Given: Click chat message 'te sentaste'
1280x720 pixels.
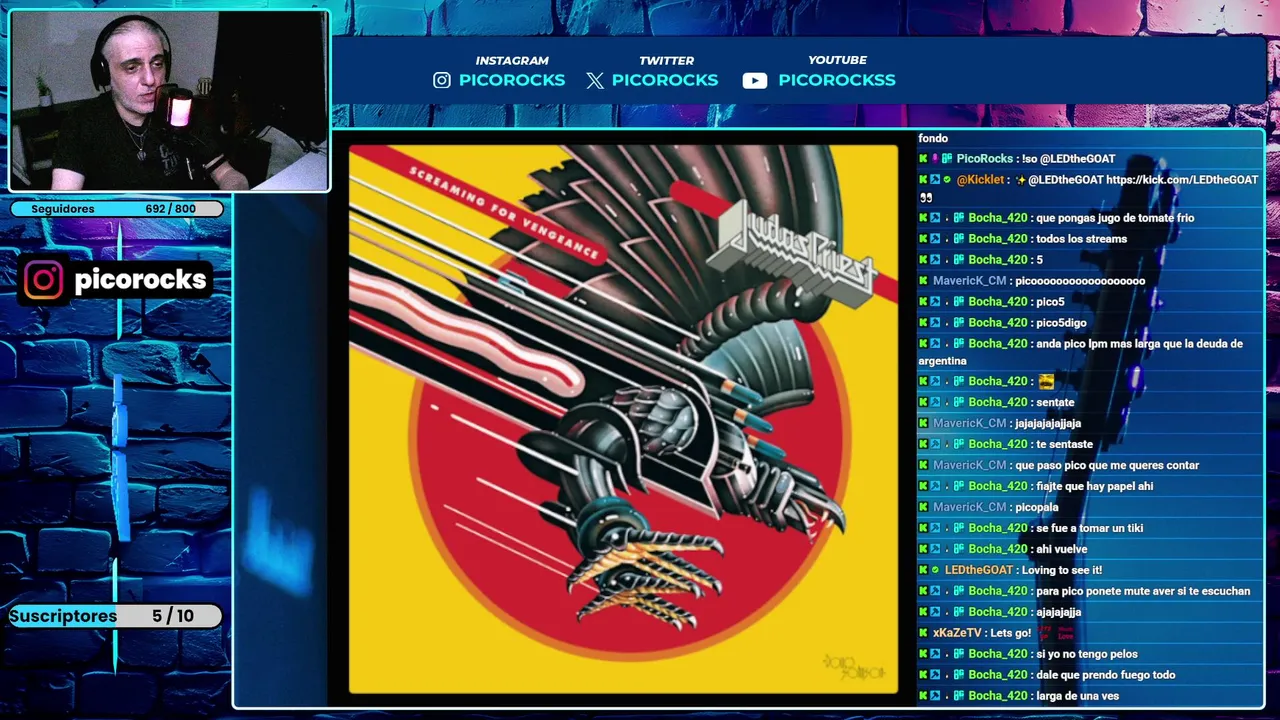Looking at the screenshot, I should 1064,444.
